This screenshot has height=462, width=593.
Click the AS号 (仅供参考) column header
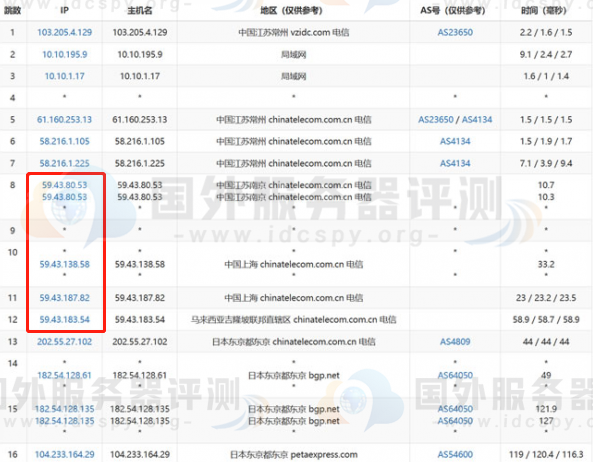pos(453,11)
